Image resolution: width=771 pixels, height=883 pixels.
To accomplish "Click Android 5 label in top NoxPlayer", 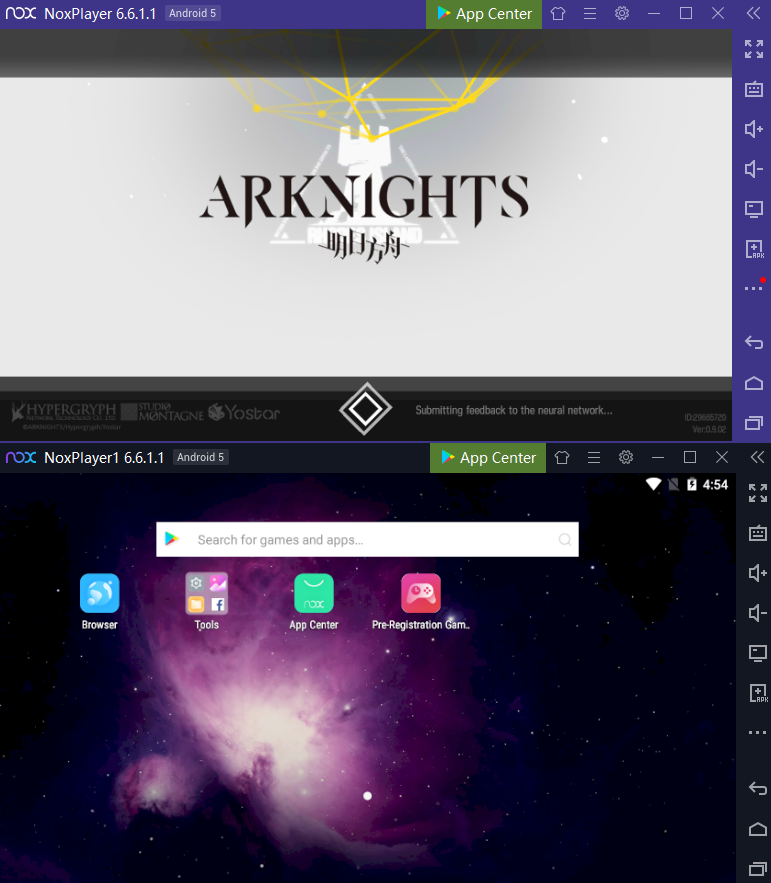I will point(193,13).
